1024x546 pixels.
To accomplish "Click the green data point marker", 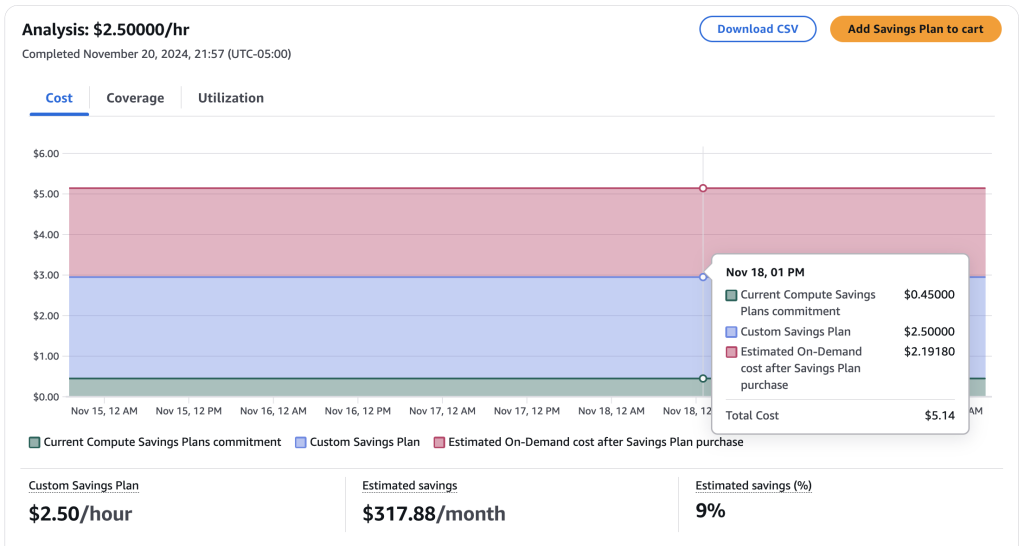I will pos(703,378).
